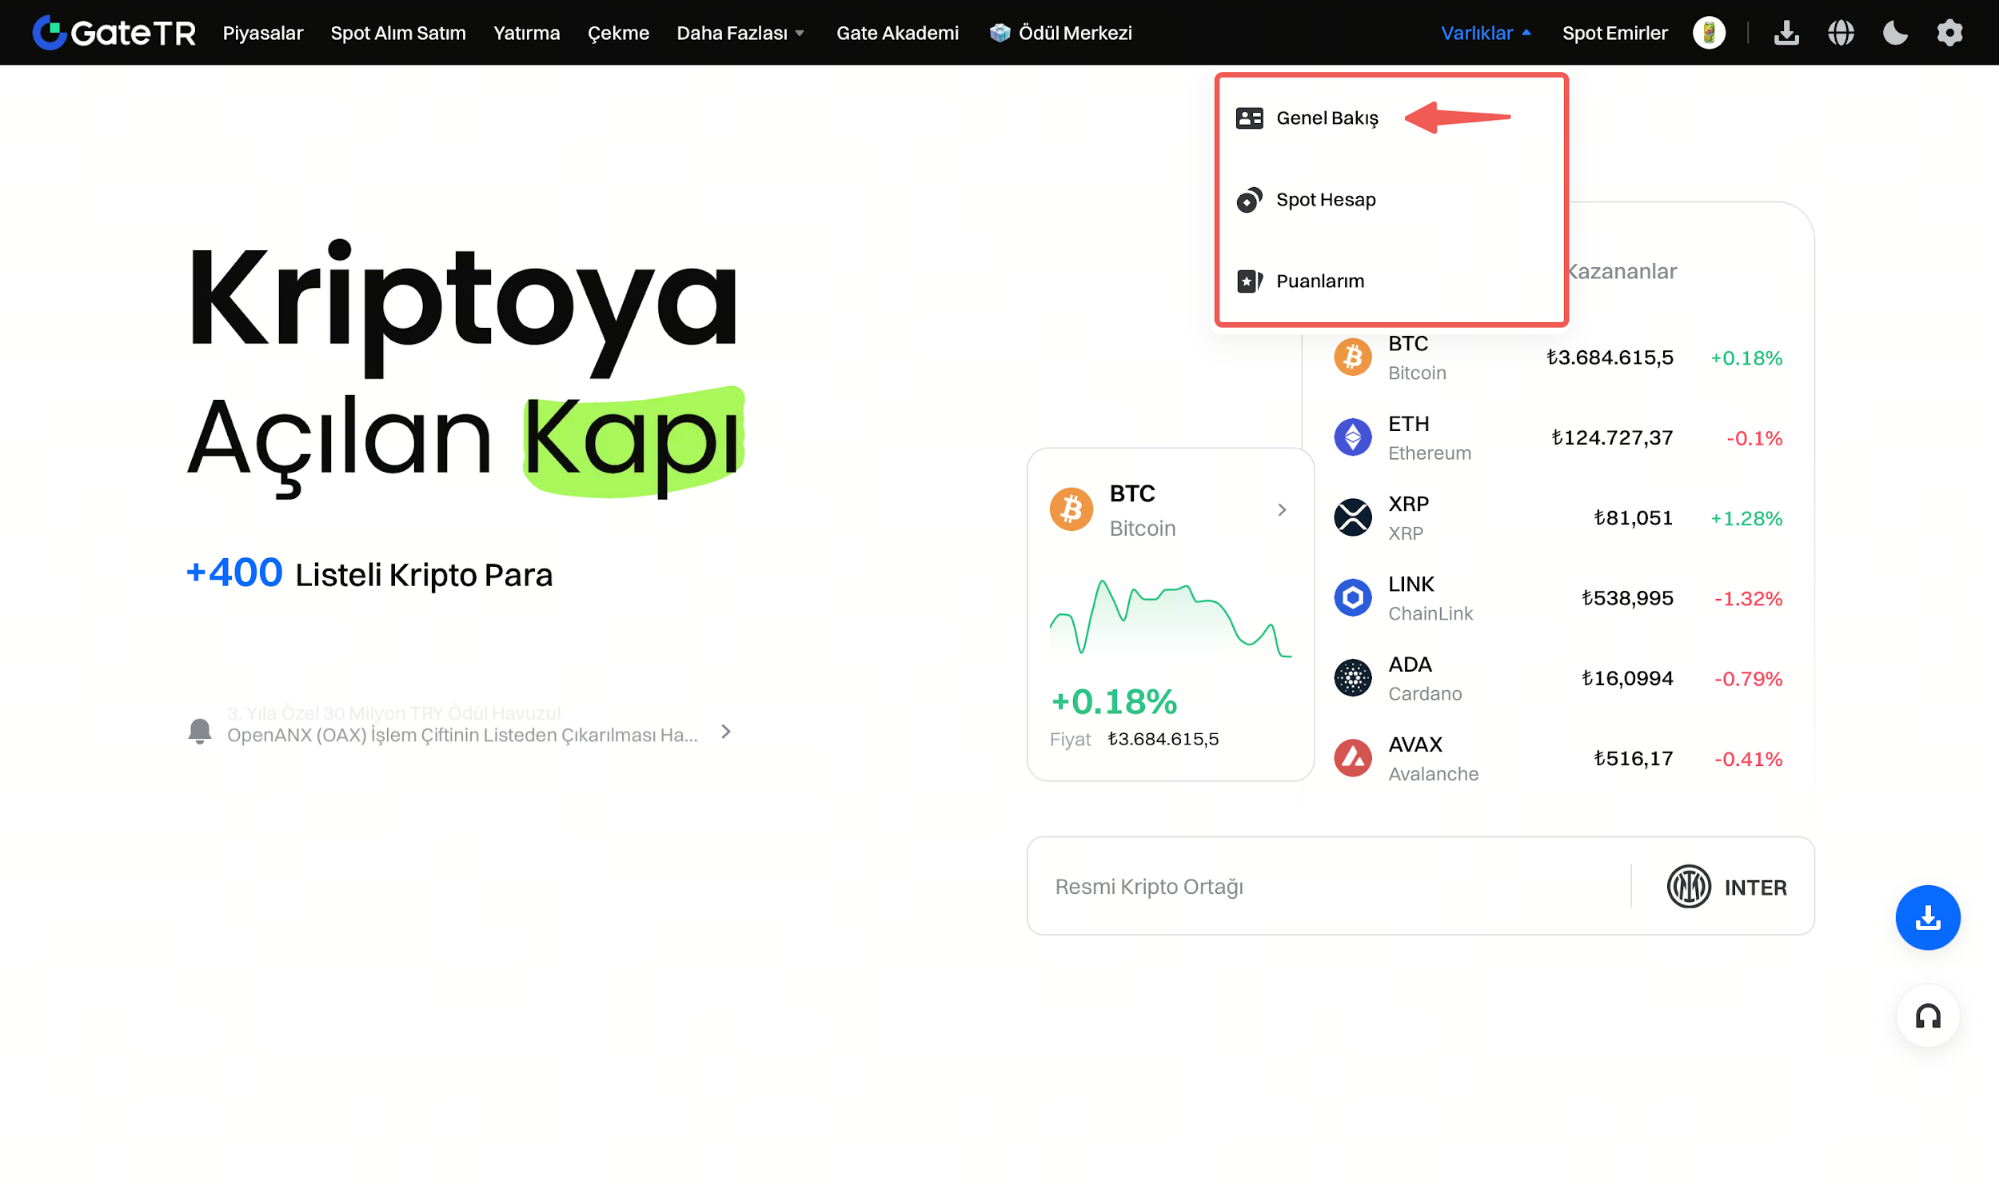Go to the Spot Emirler link
This screenshot has width=1999, height=1185.
point(1614,33)
